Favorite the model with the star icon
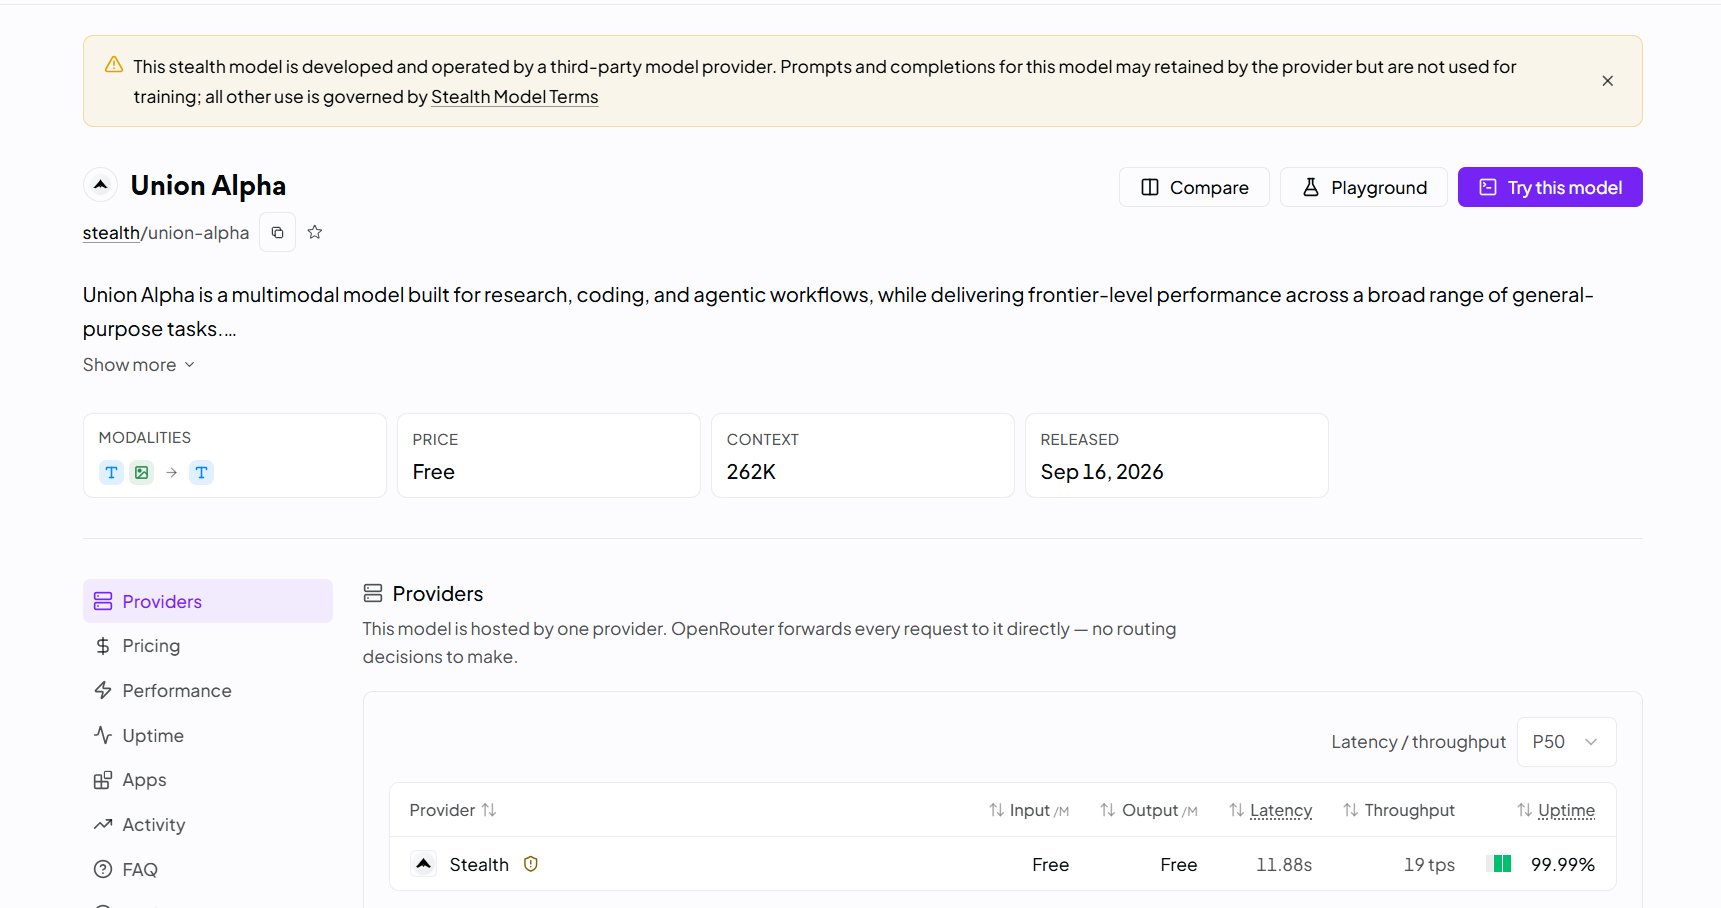The height and width of the screenshot is (908, 1721). click(314, 232)
